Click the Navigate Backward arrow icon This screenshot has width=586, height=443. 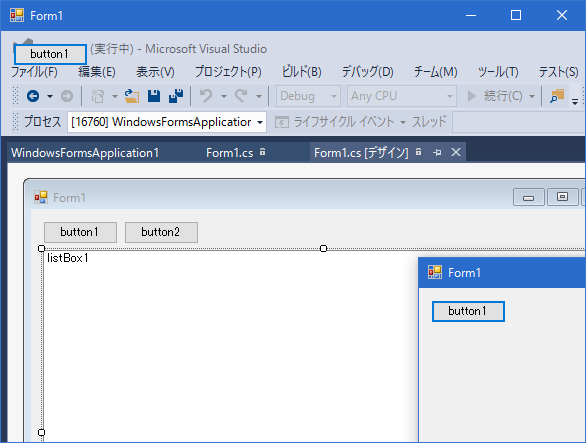(33, 96)
